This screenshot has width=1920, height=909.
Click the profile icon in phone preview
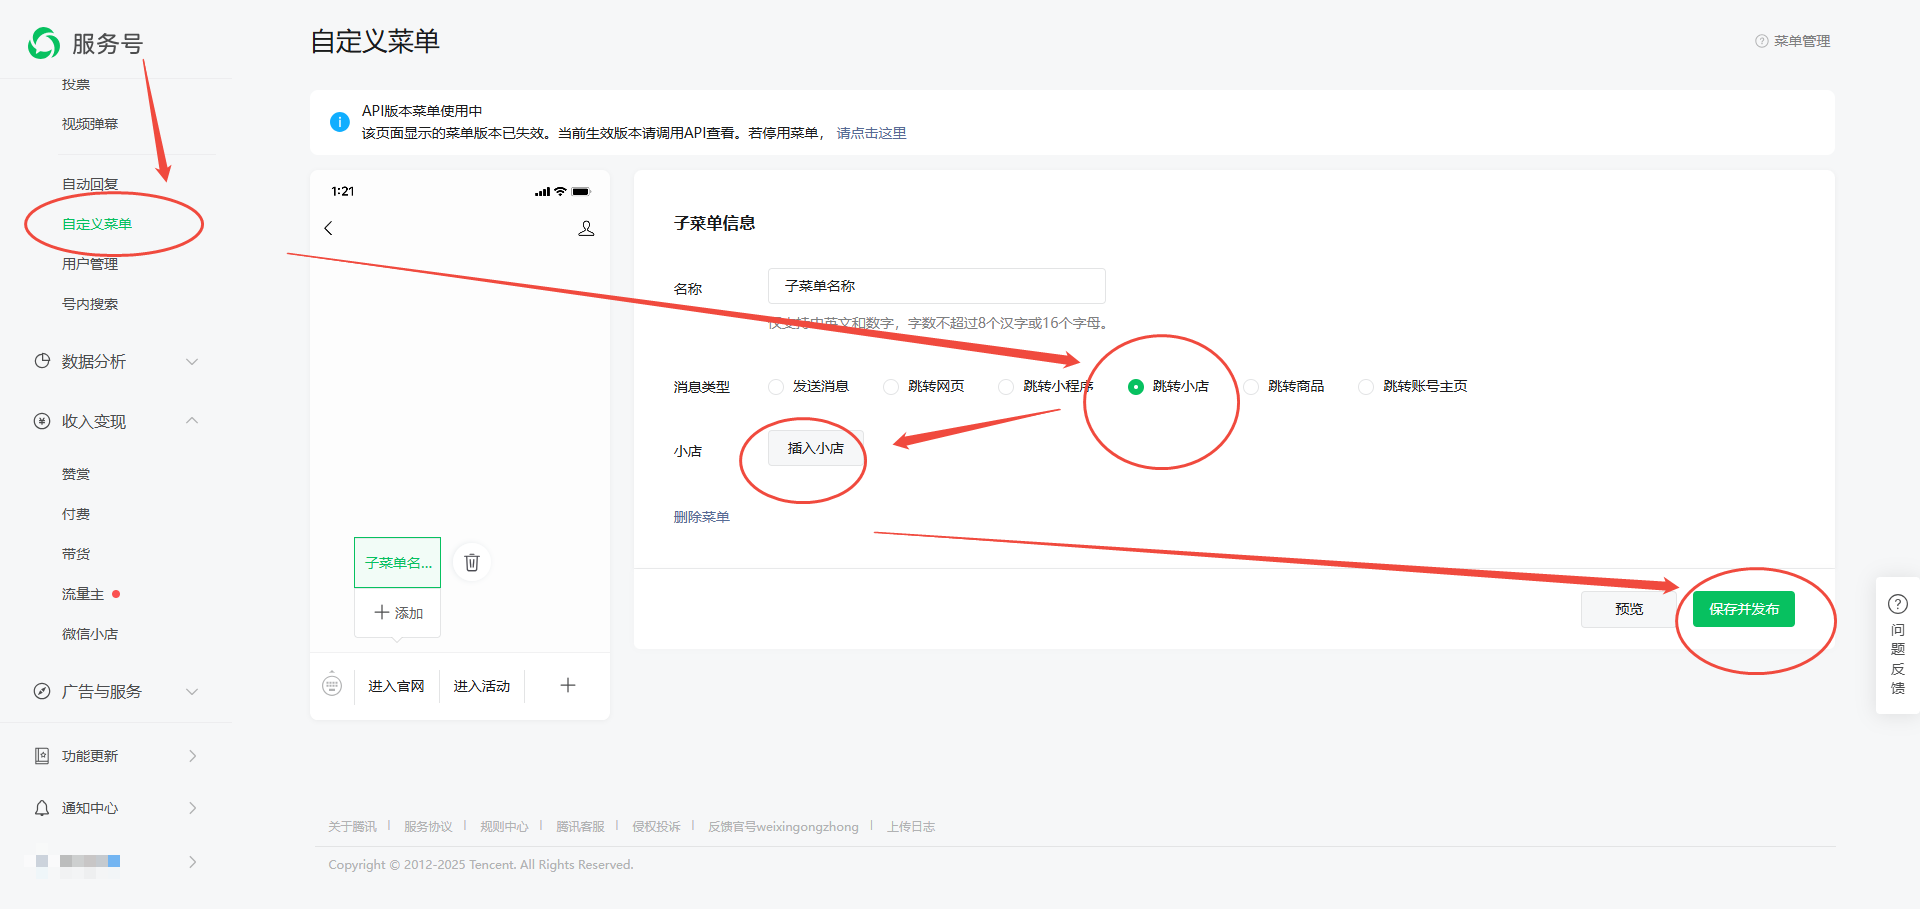586,229
